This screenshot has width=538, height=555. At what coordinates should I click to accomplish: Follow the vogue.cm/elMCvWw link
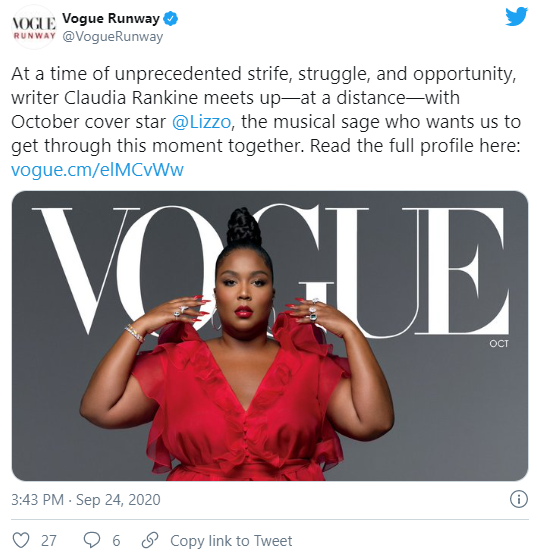pyautogui.click(x=97, y=170)
